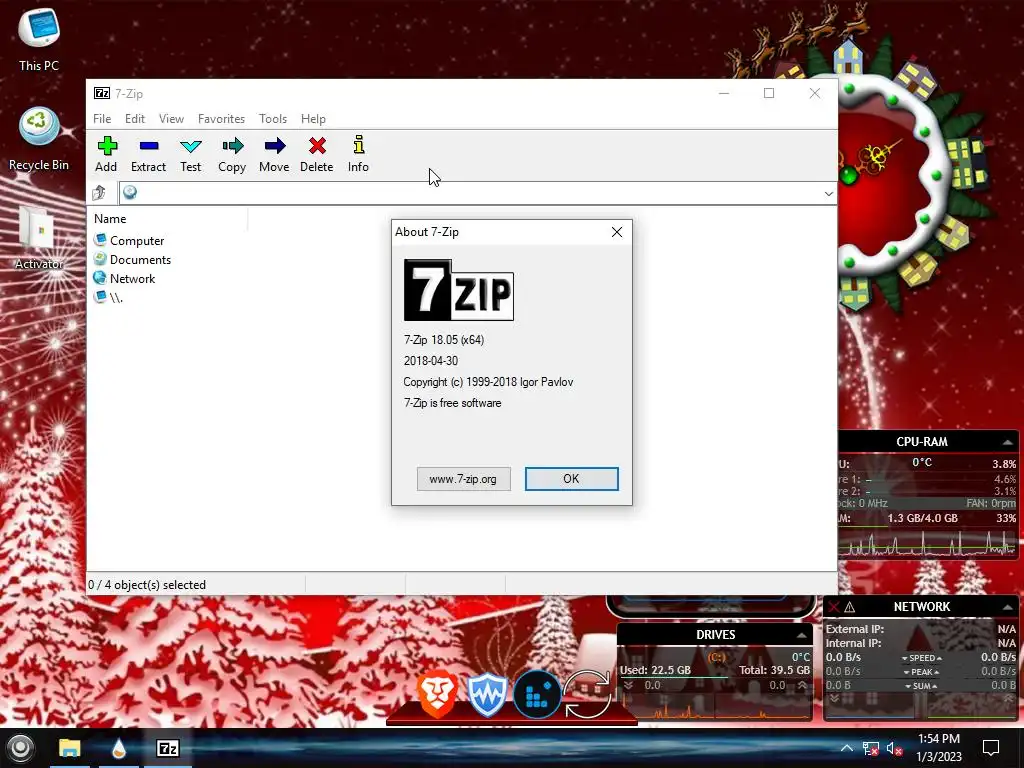The image size is (1024, 768).
Task: Open blue dotted circle app in dock
Action: click(537, 694)
